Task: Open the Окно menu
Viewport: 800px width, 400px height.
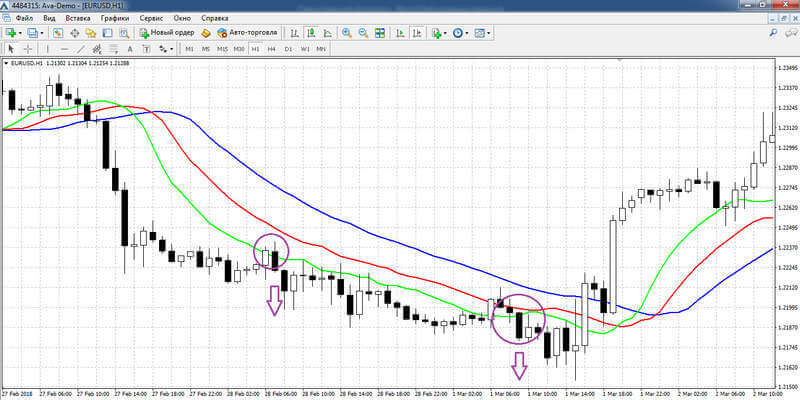Action: point(182,18)
